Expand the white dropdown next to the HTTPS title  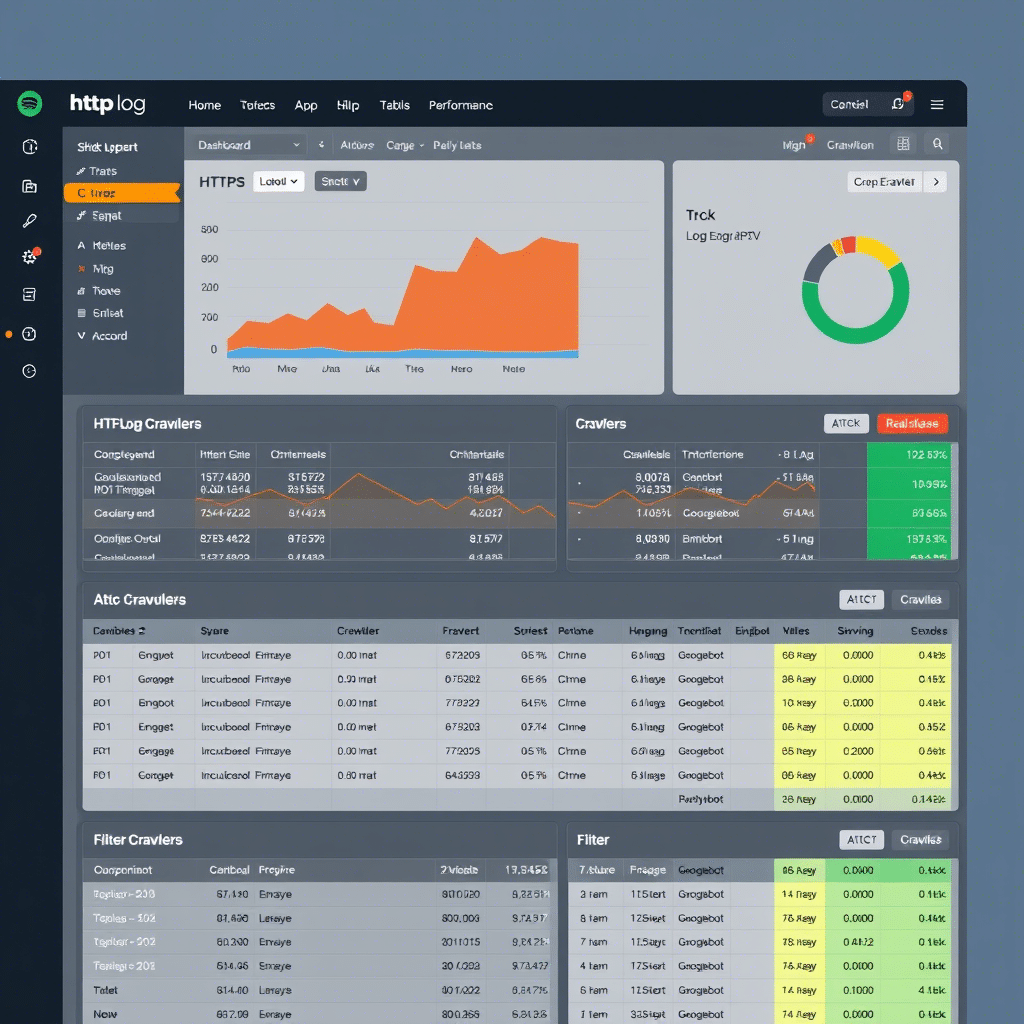[279, 182]
